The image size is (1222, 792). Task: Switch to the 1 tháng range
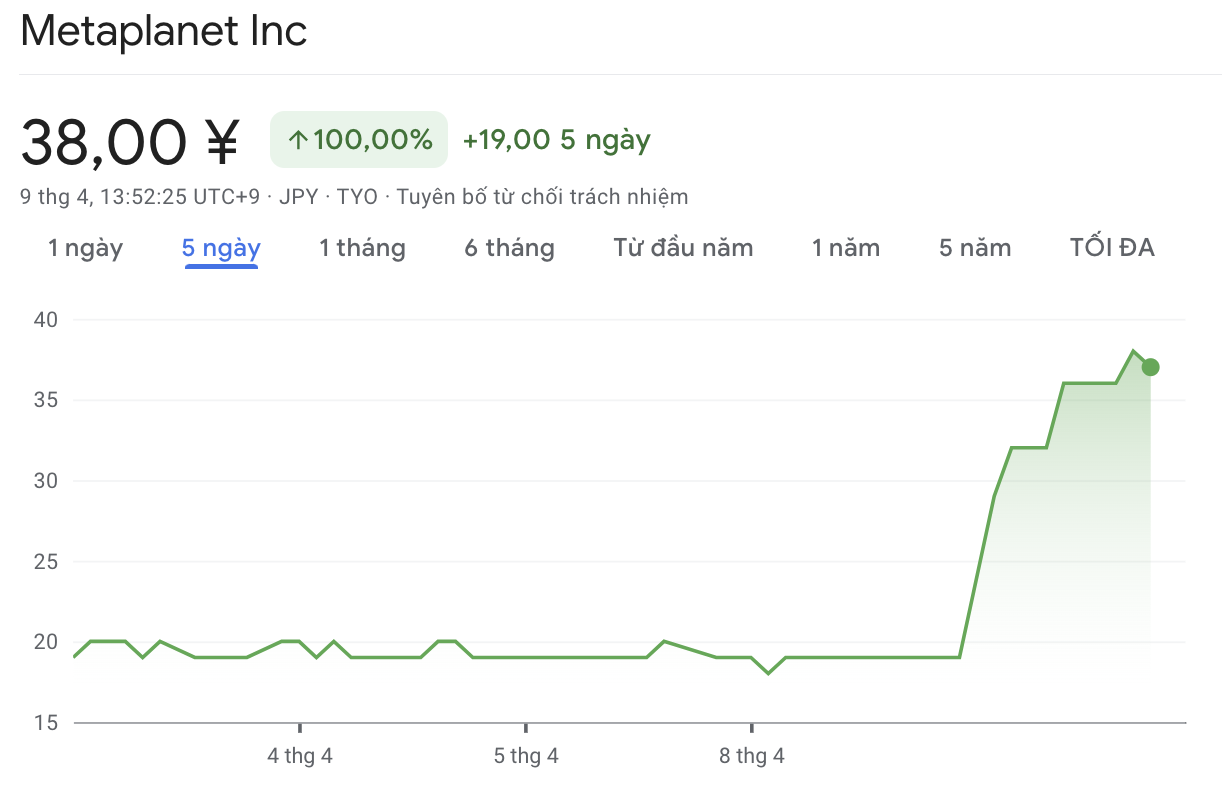tap(362, 248)
